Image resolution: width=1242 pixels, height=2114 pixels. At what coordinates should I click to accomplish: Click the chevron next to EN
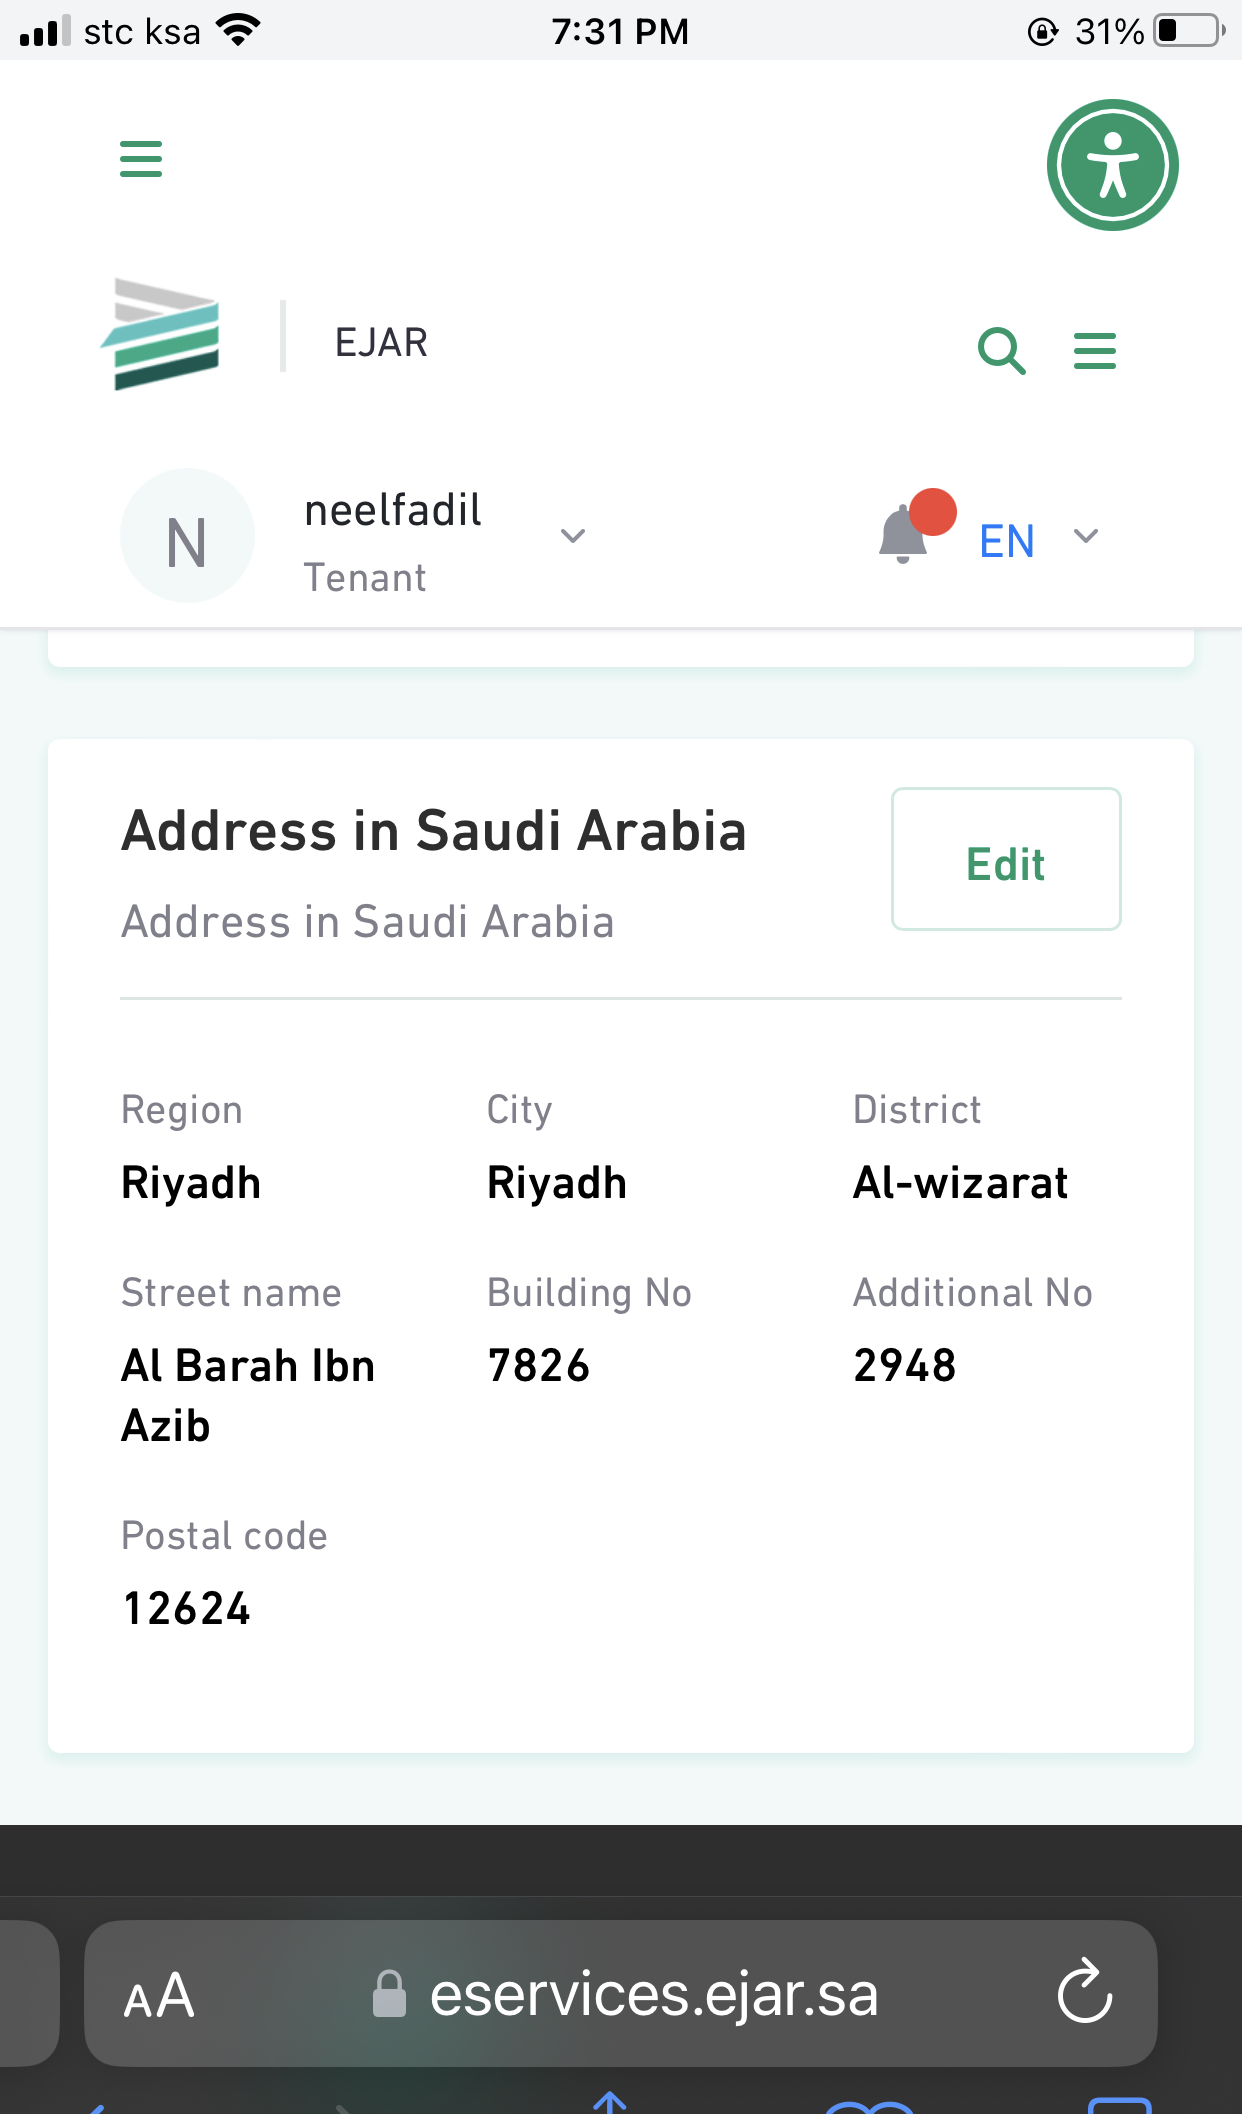pyautogui.click(x=1086, y=537)
